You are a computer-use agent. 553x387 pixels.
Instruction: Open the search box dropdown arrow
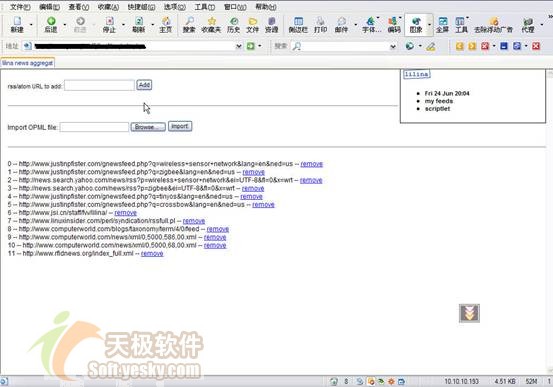point(393,46)
